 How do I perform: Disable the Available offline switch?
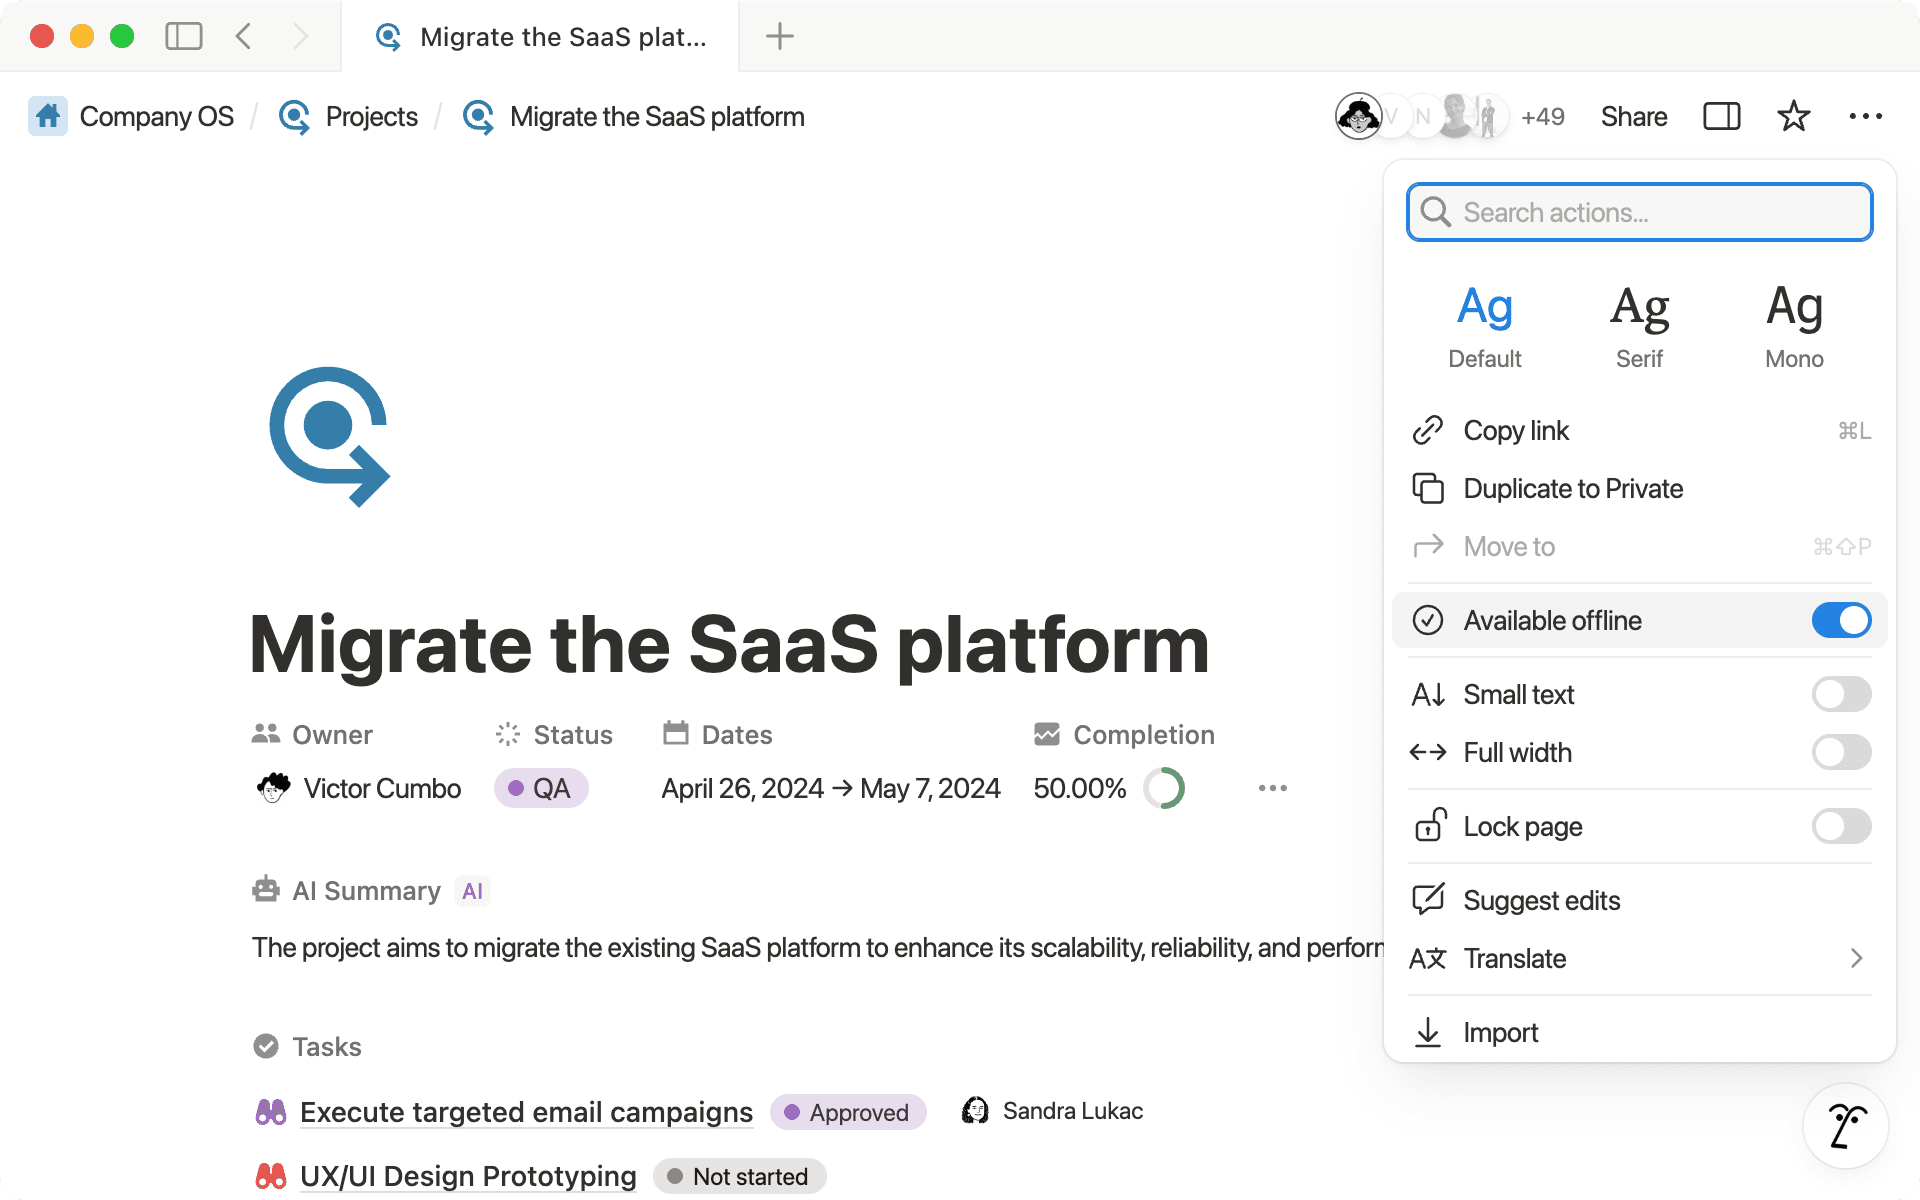click(1840, 620)
